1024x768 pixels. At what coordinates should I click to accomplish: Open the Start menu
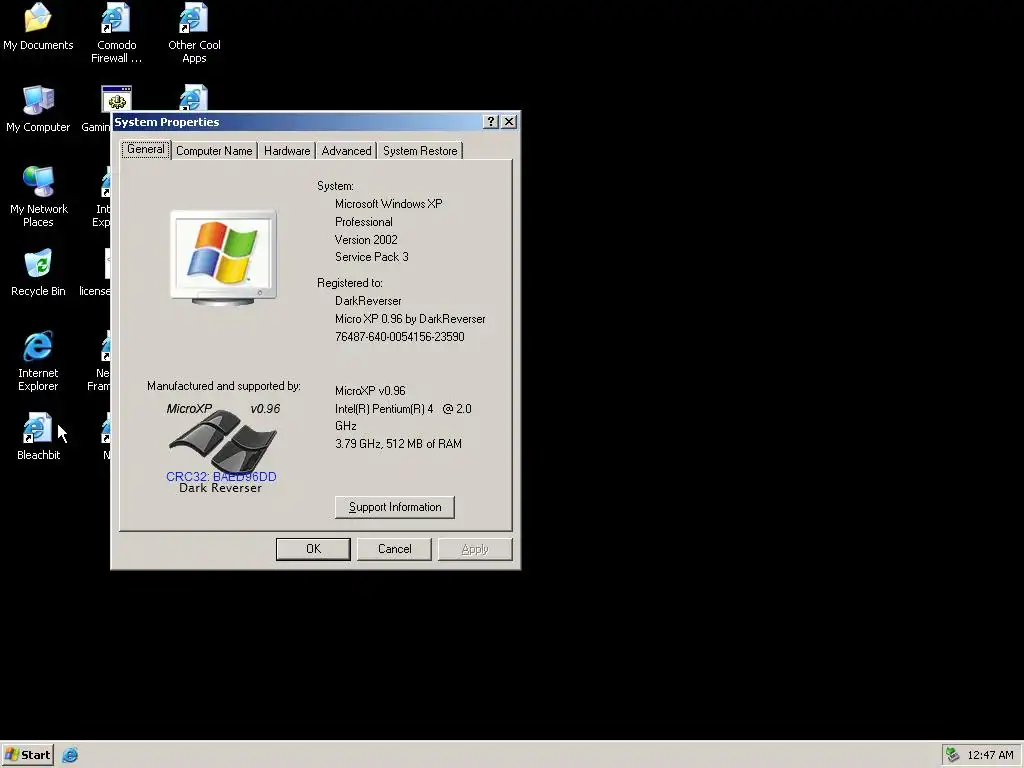tap(27, 755)
